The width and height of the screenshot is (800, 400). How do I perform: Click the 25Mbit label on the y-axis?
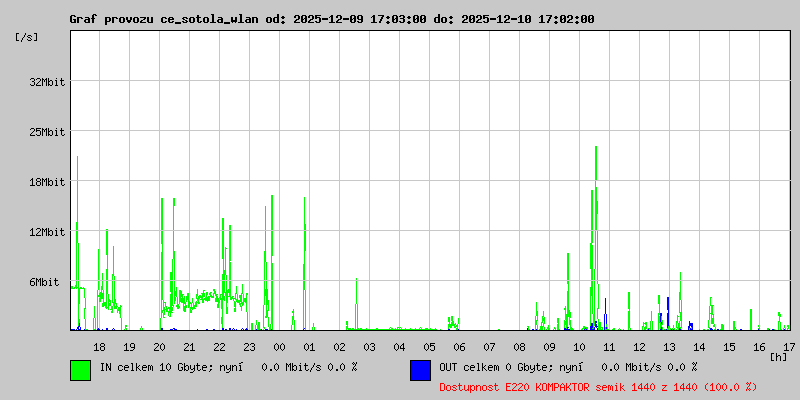coord(47,132)
